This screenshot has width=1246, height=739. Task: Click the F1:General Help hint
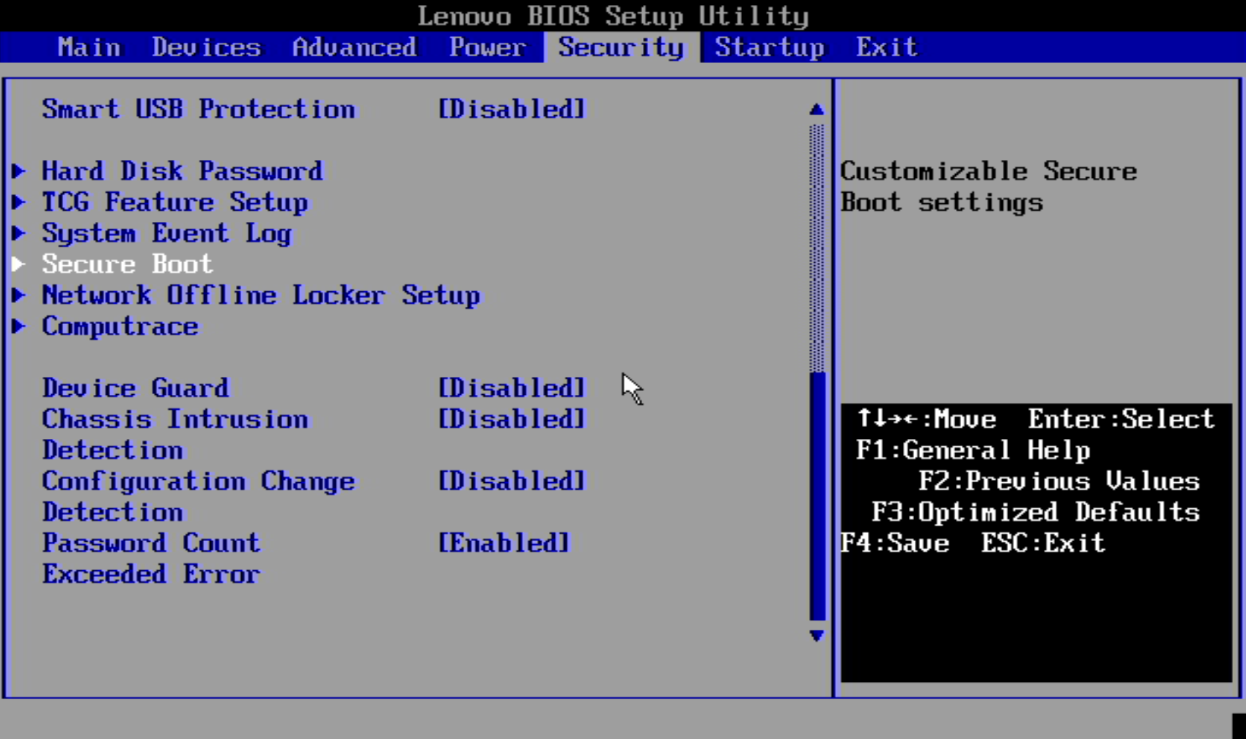[973, 450]
